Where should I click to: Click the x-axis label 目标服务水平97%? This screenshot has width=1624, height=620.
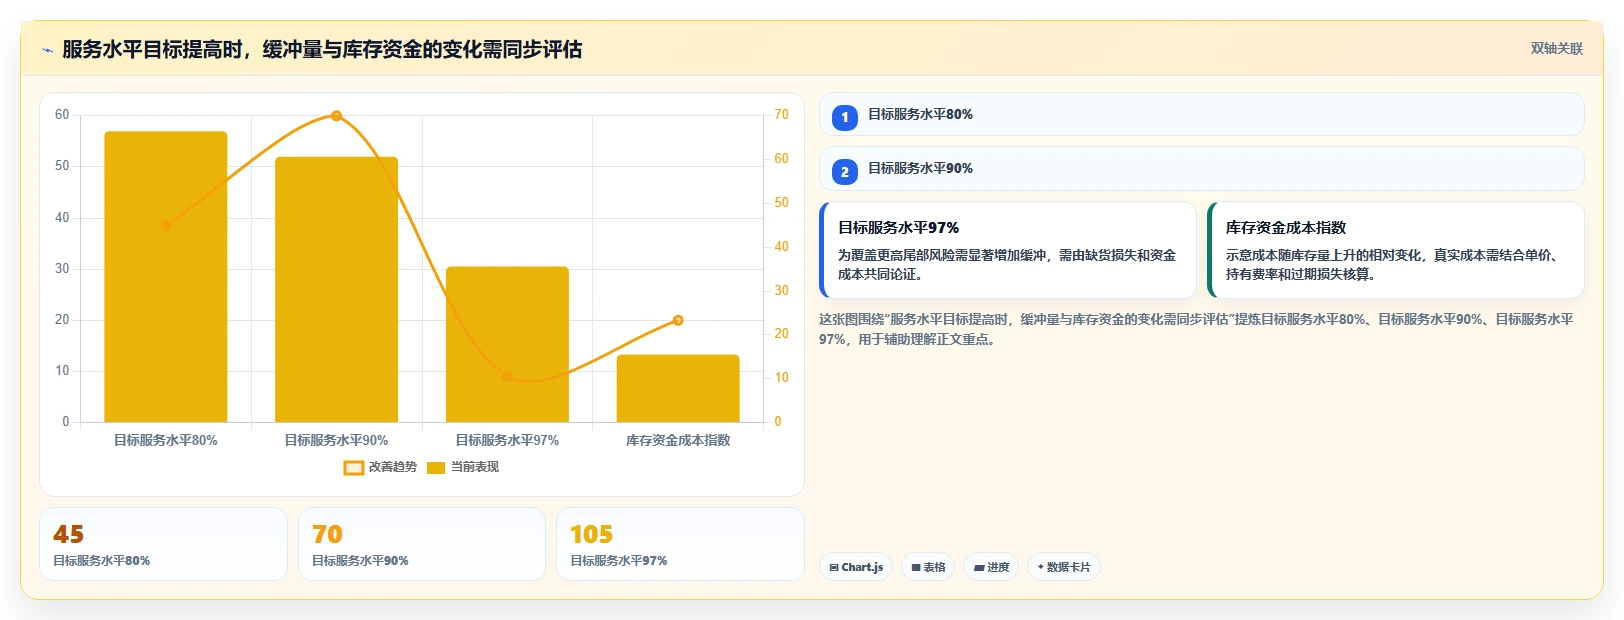(x=507, y=440)
